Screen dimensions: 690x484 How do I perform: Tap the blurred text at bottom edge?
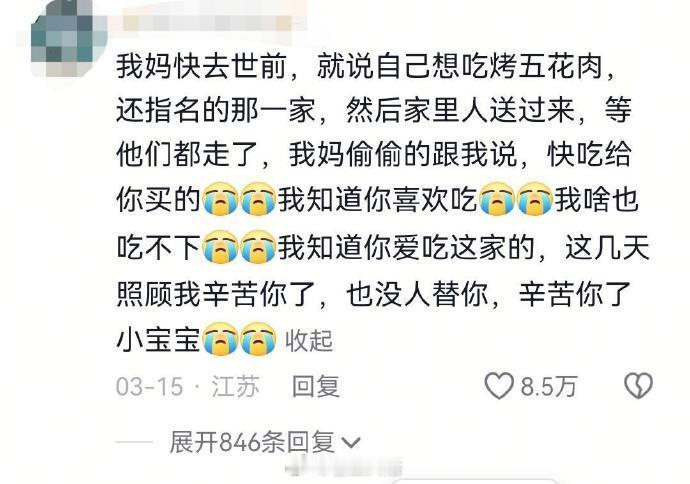[344, 468]
